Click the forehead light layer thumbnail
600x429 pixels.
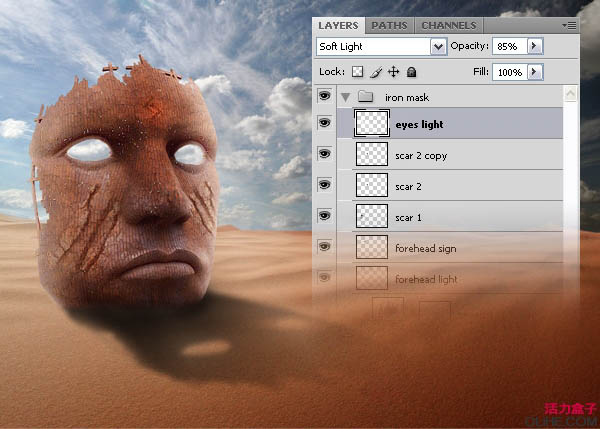[372, 278]
